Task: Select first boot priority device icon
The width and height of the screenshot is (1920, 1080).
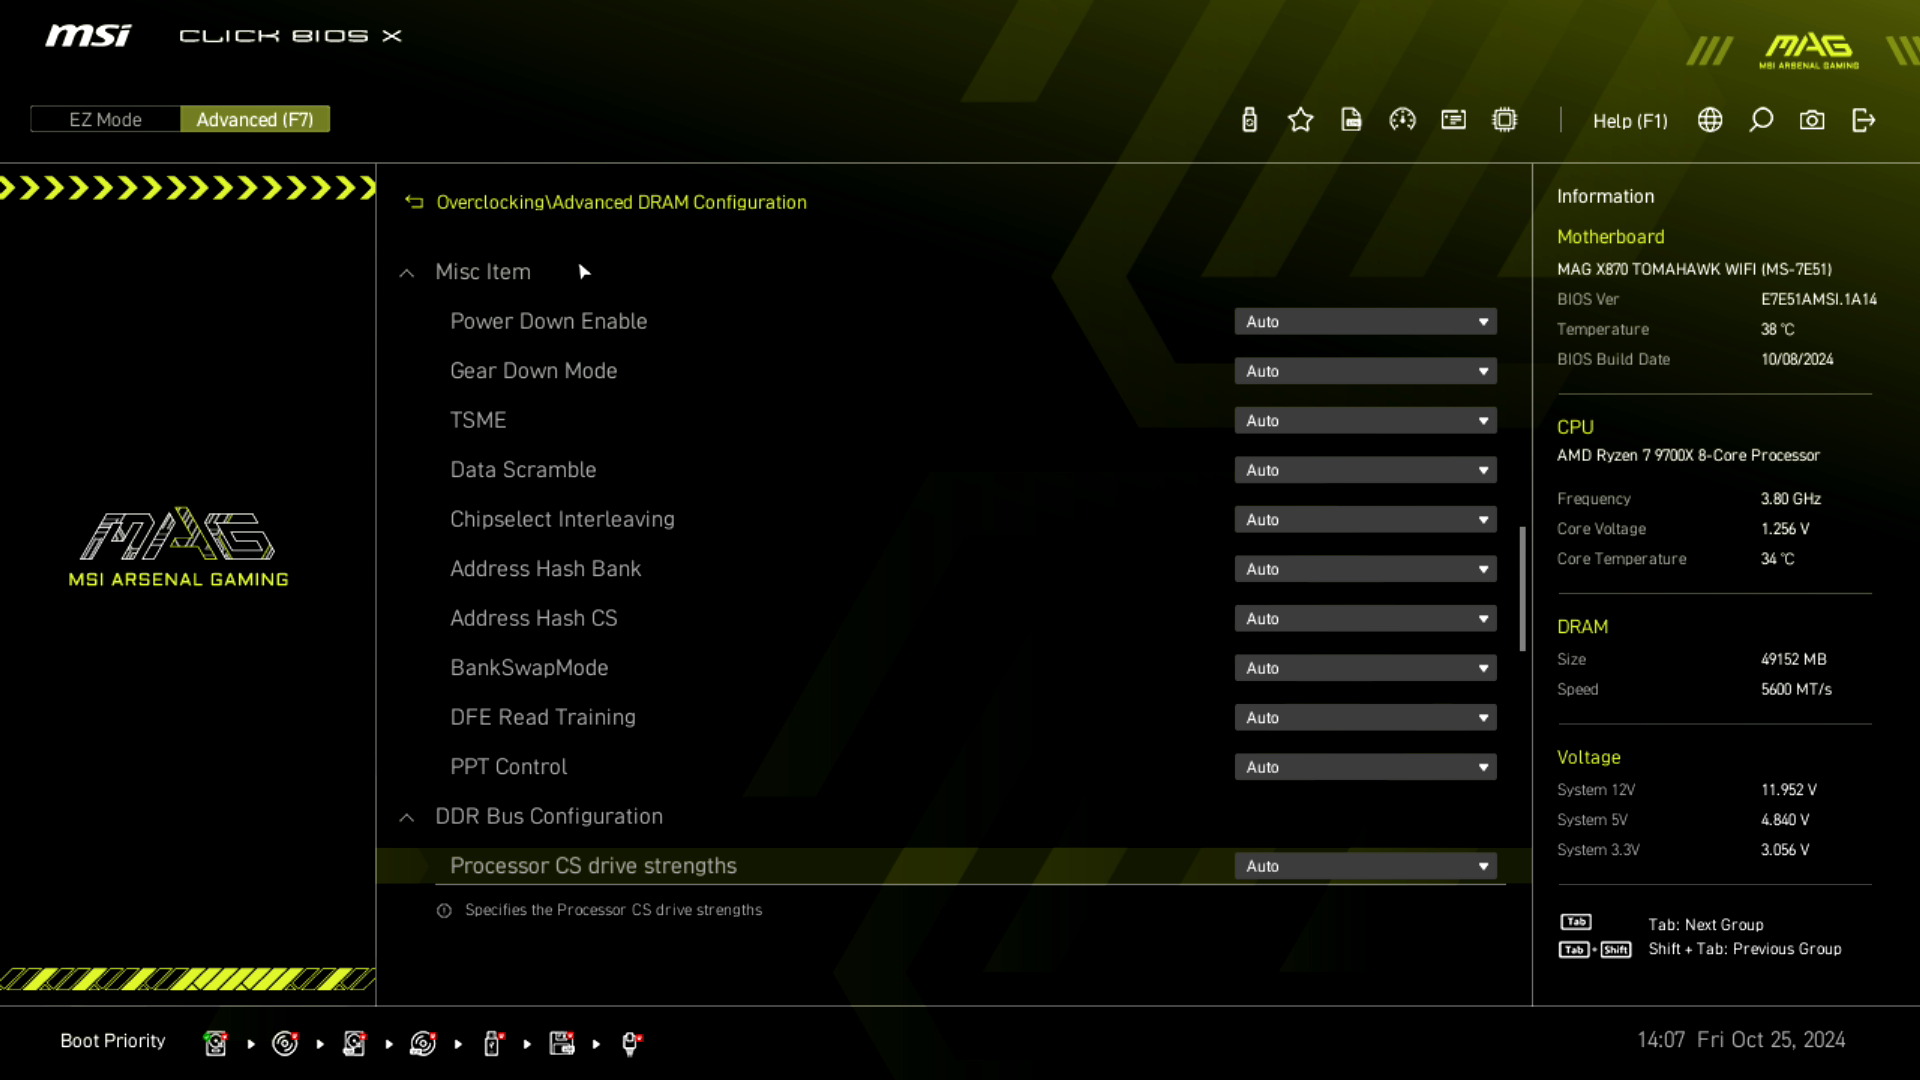Action: 215,1043
